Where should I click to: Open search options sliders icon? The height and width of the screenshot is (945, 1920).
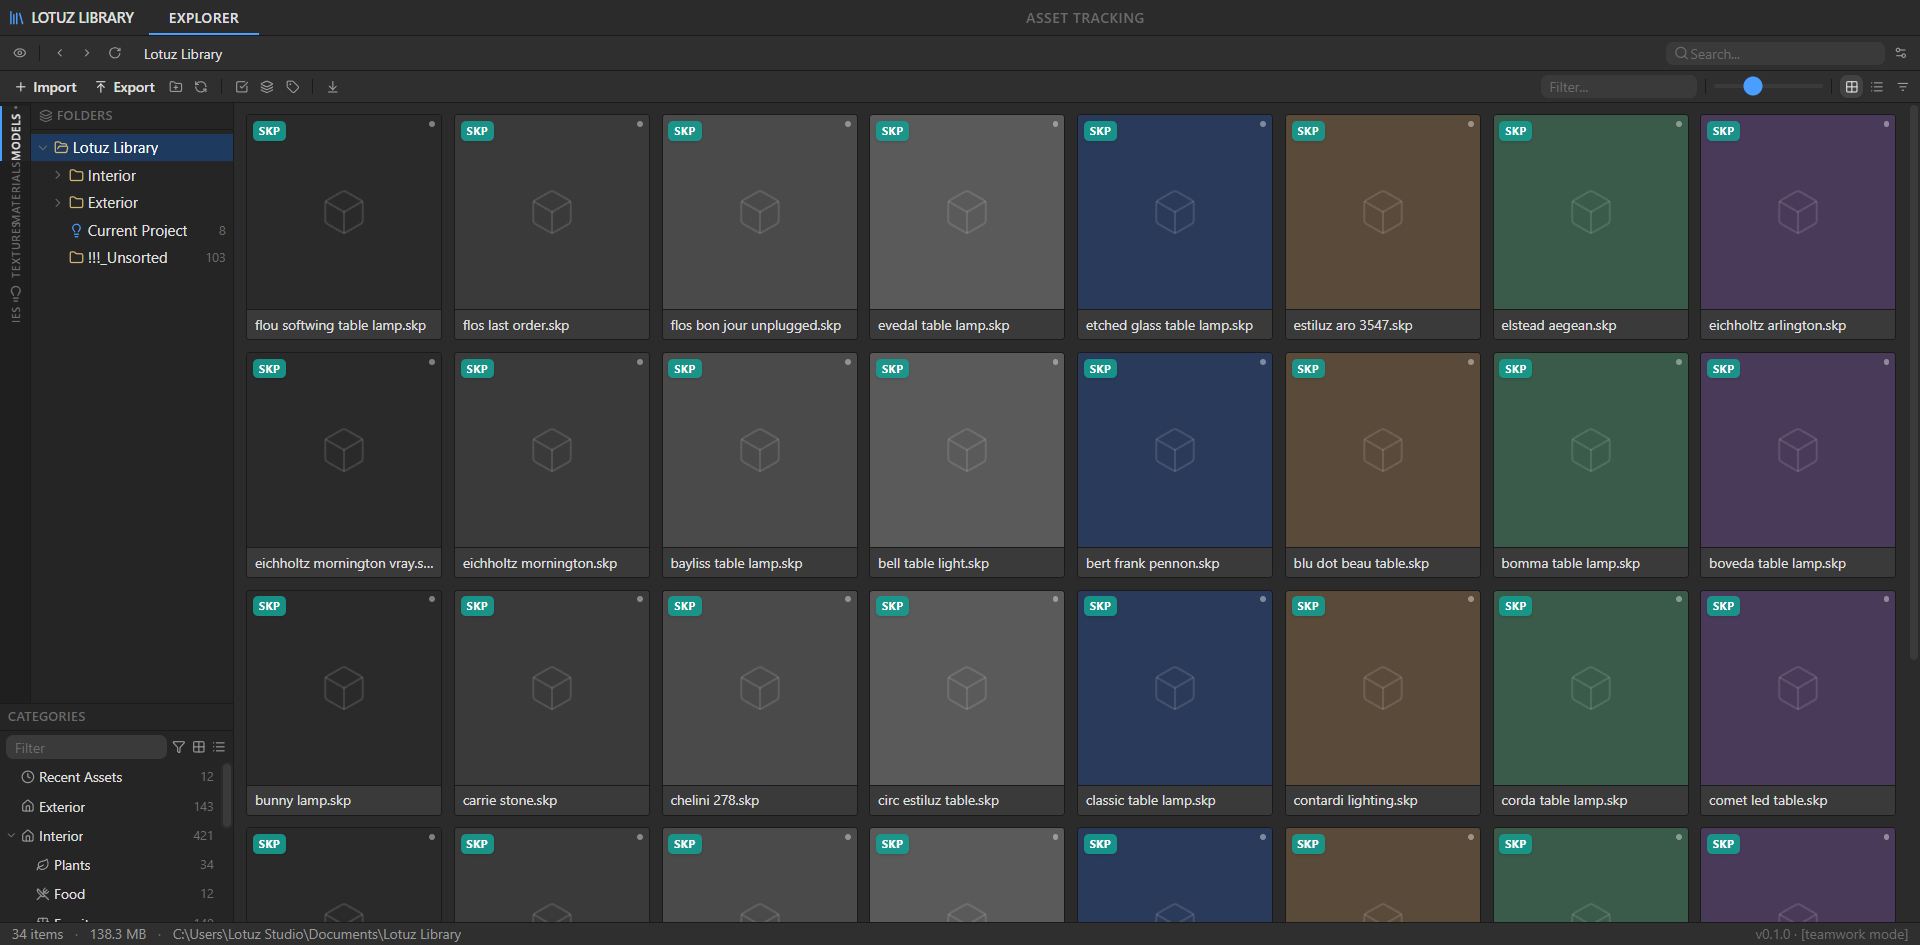pos(1901,53)
